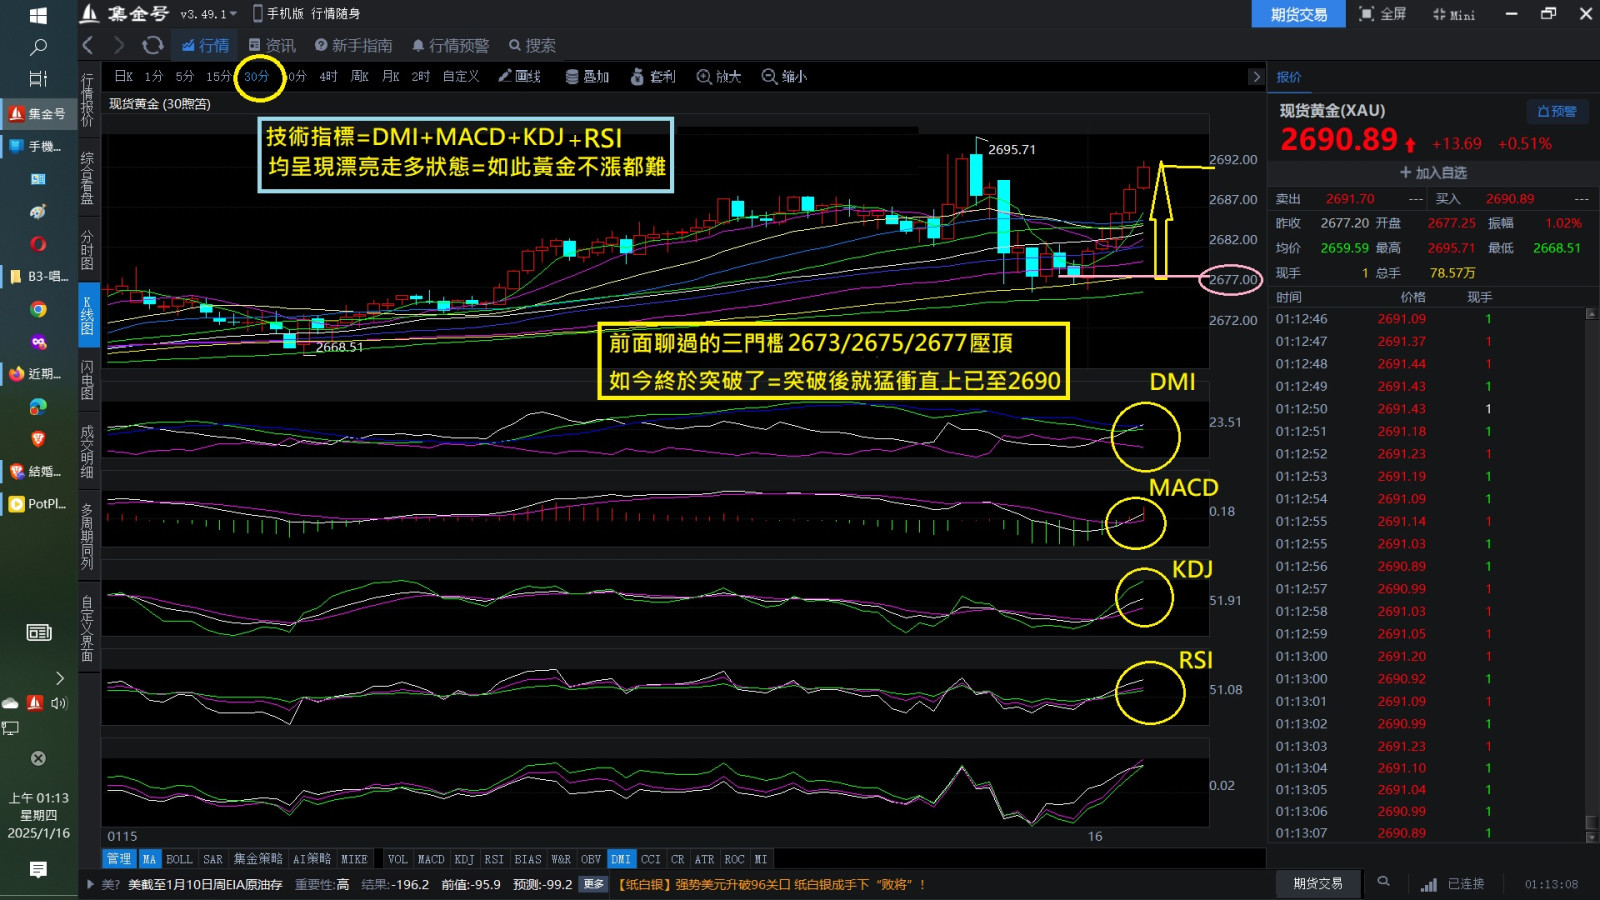The image size is (1600, 900).
Task: Toggle the BOLL overlay indicator
Action: coord(179,859)
